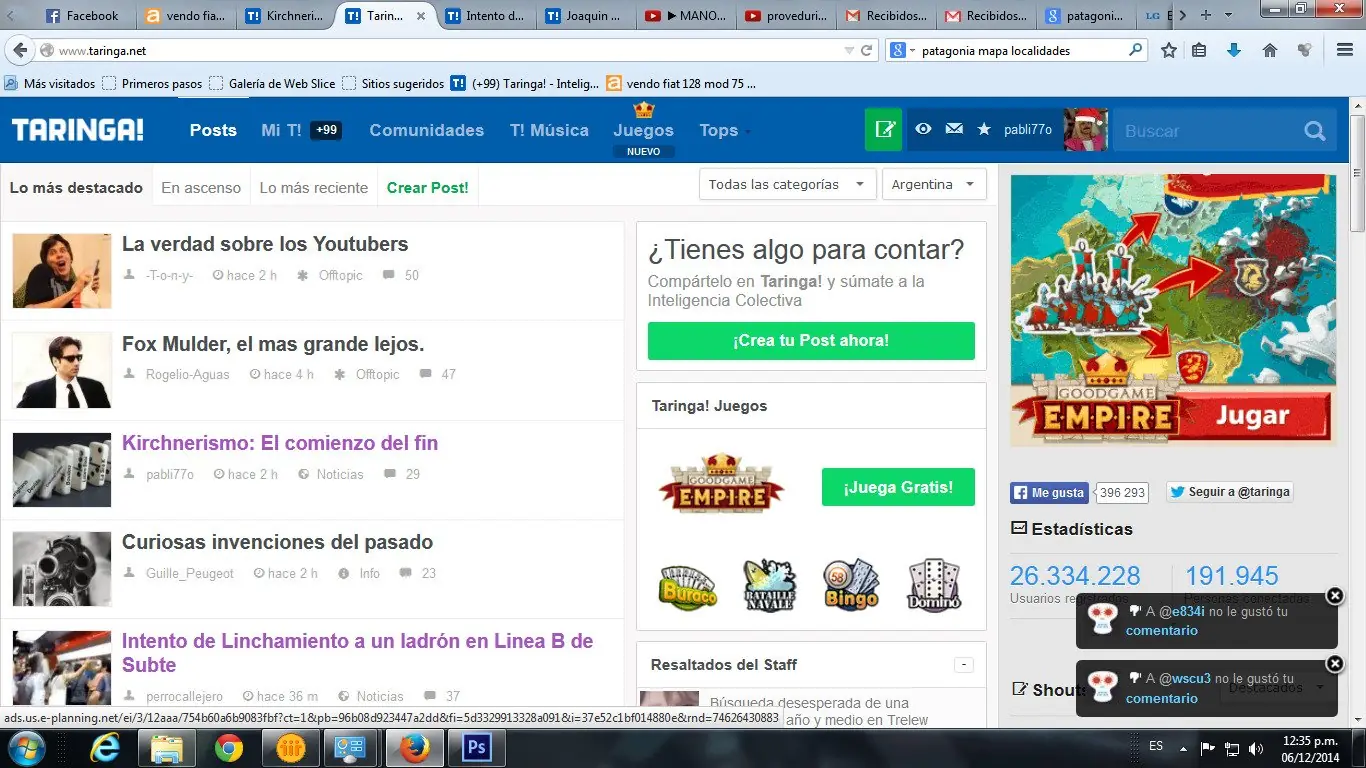This screenshot has height=768, width=1366.
Task: Reload the page with the refresh icon
Action: 867,50
